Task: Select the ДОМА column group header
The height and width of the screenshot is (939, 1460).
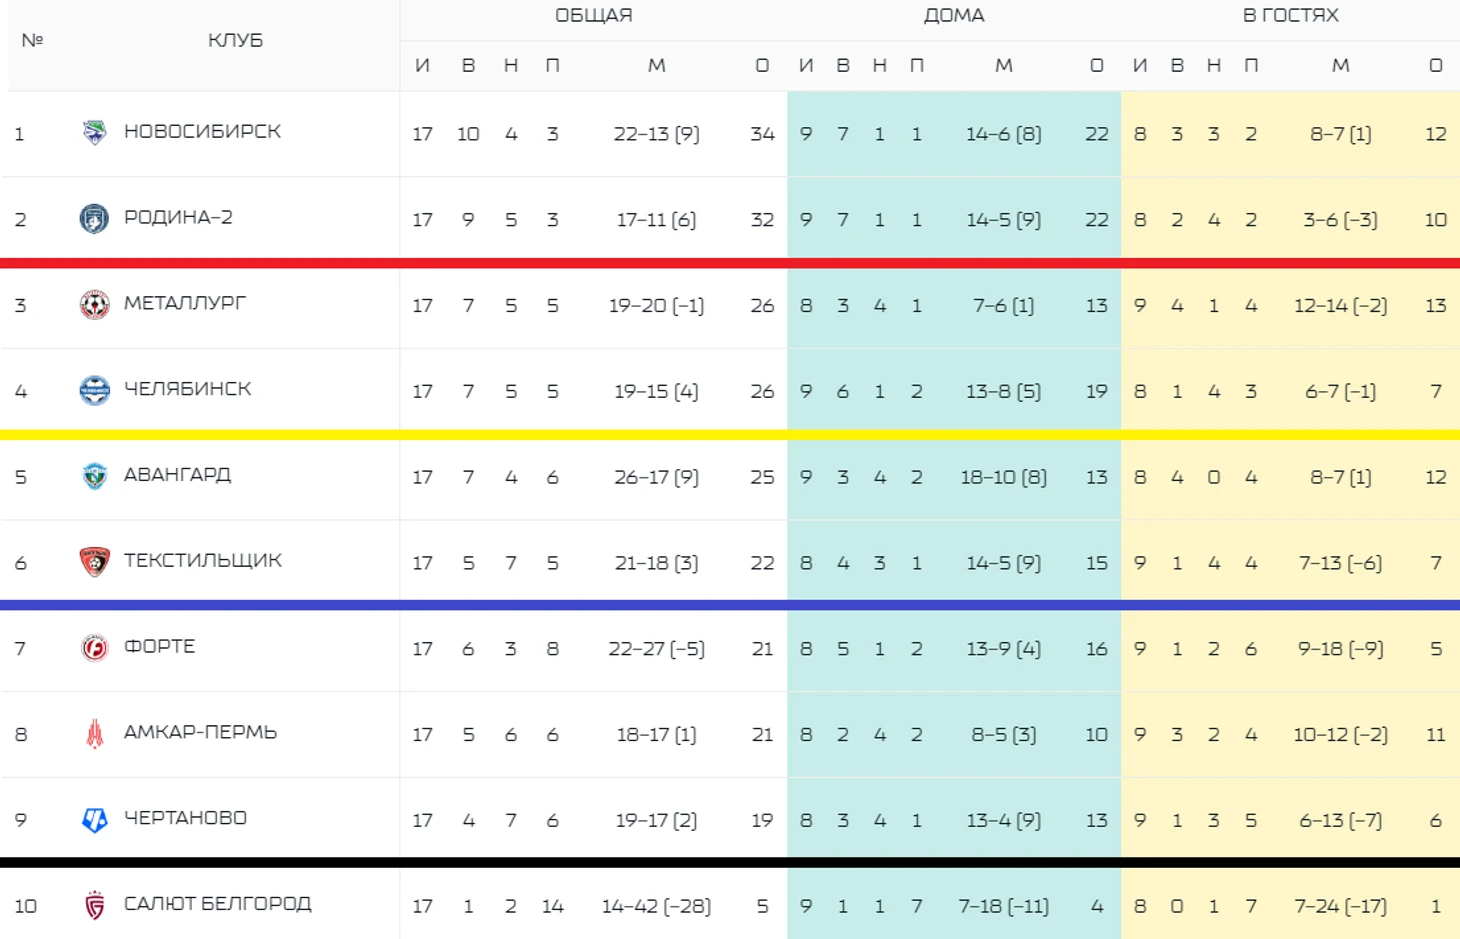Action: coord(953,16)
